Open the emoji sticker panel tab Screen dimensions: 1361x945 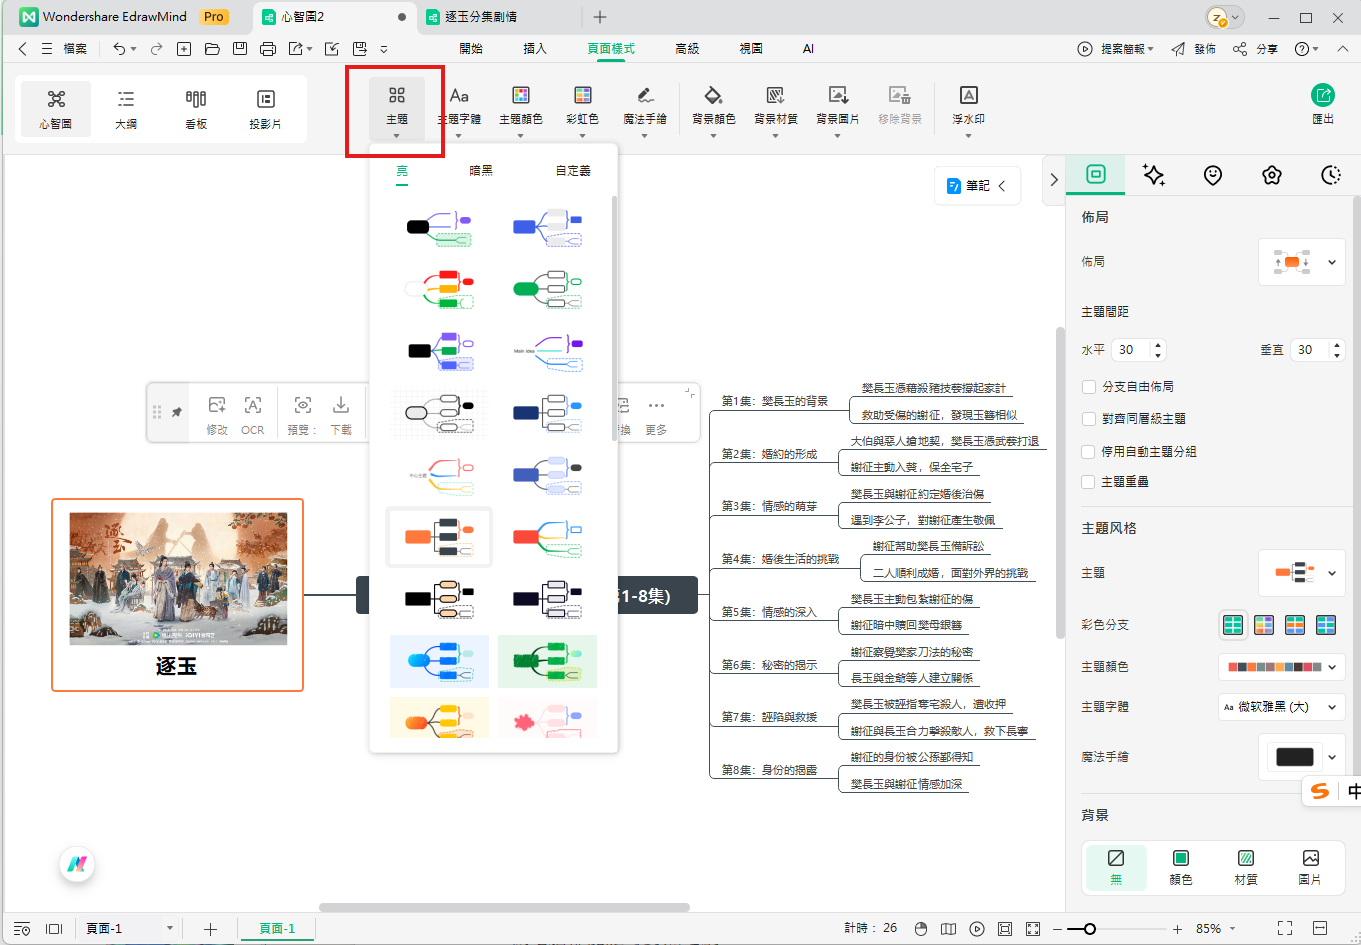1213,175
